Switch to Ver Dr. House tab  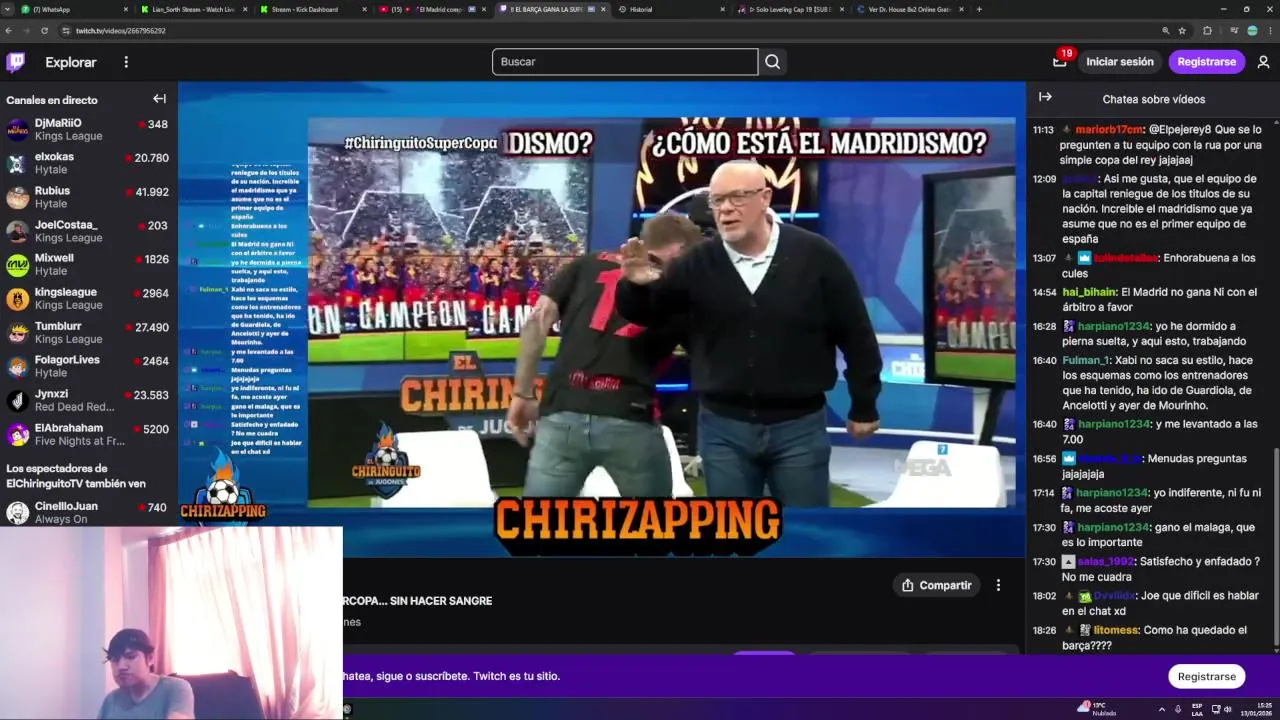(x=910, y=9)
